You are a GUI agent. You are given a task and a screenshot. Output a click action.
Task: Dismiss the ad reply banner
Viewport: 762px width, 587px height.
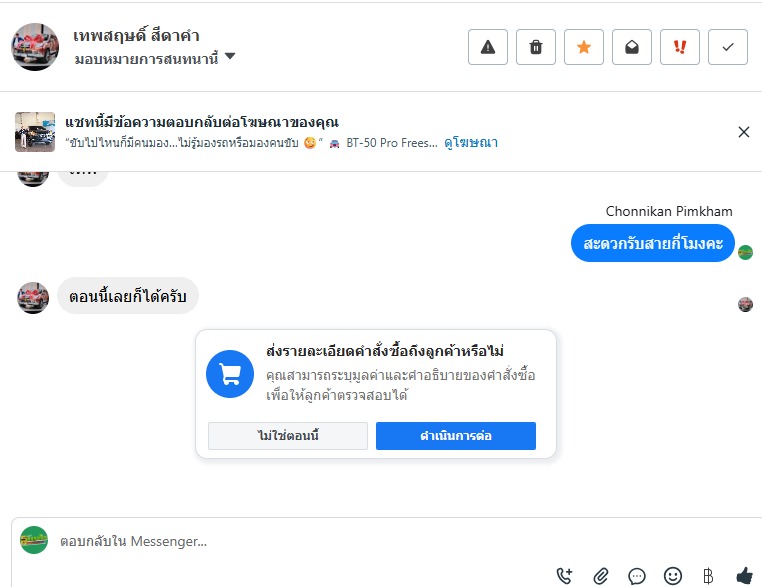[x=743, y=132]
